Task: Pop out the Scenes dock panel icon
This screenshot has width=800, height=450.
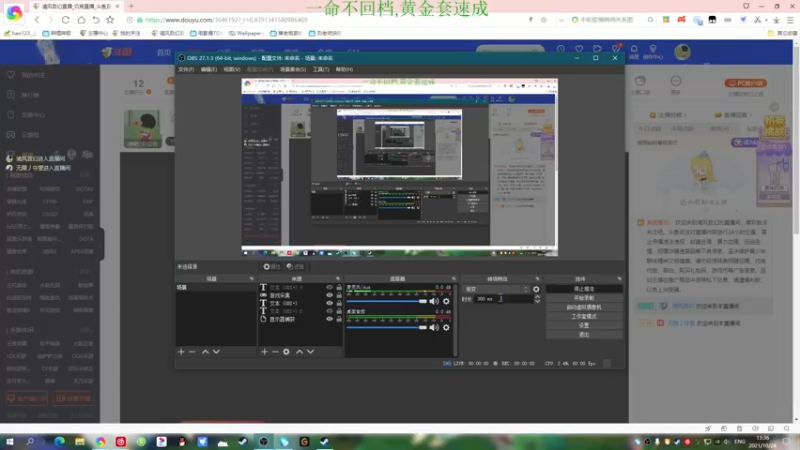Action: 252,279
